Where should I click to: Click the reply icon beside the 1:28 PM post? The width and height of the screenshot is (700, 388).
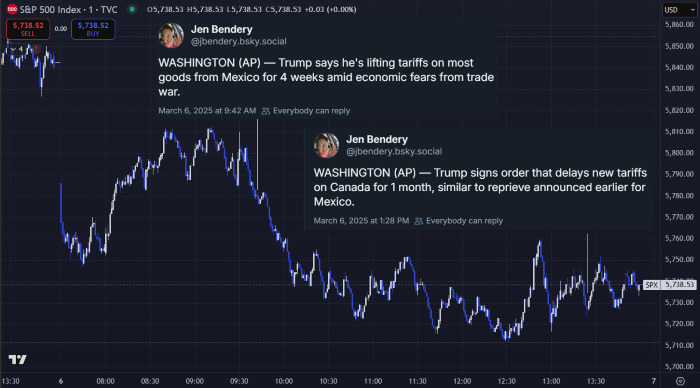pos(418,221)
